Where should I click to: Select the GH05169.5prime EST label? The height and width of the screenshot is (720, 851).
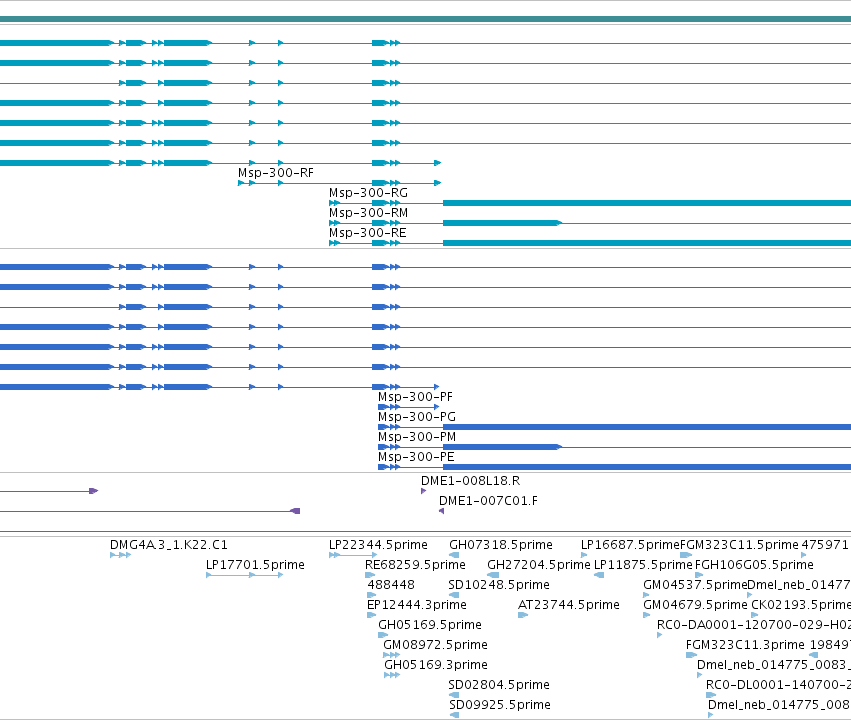(x=430, y=626)
